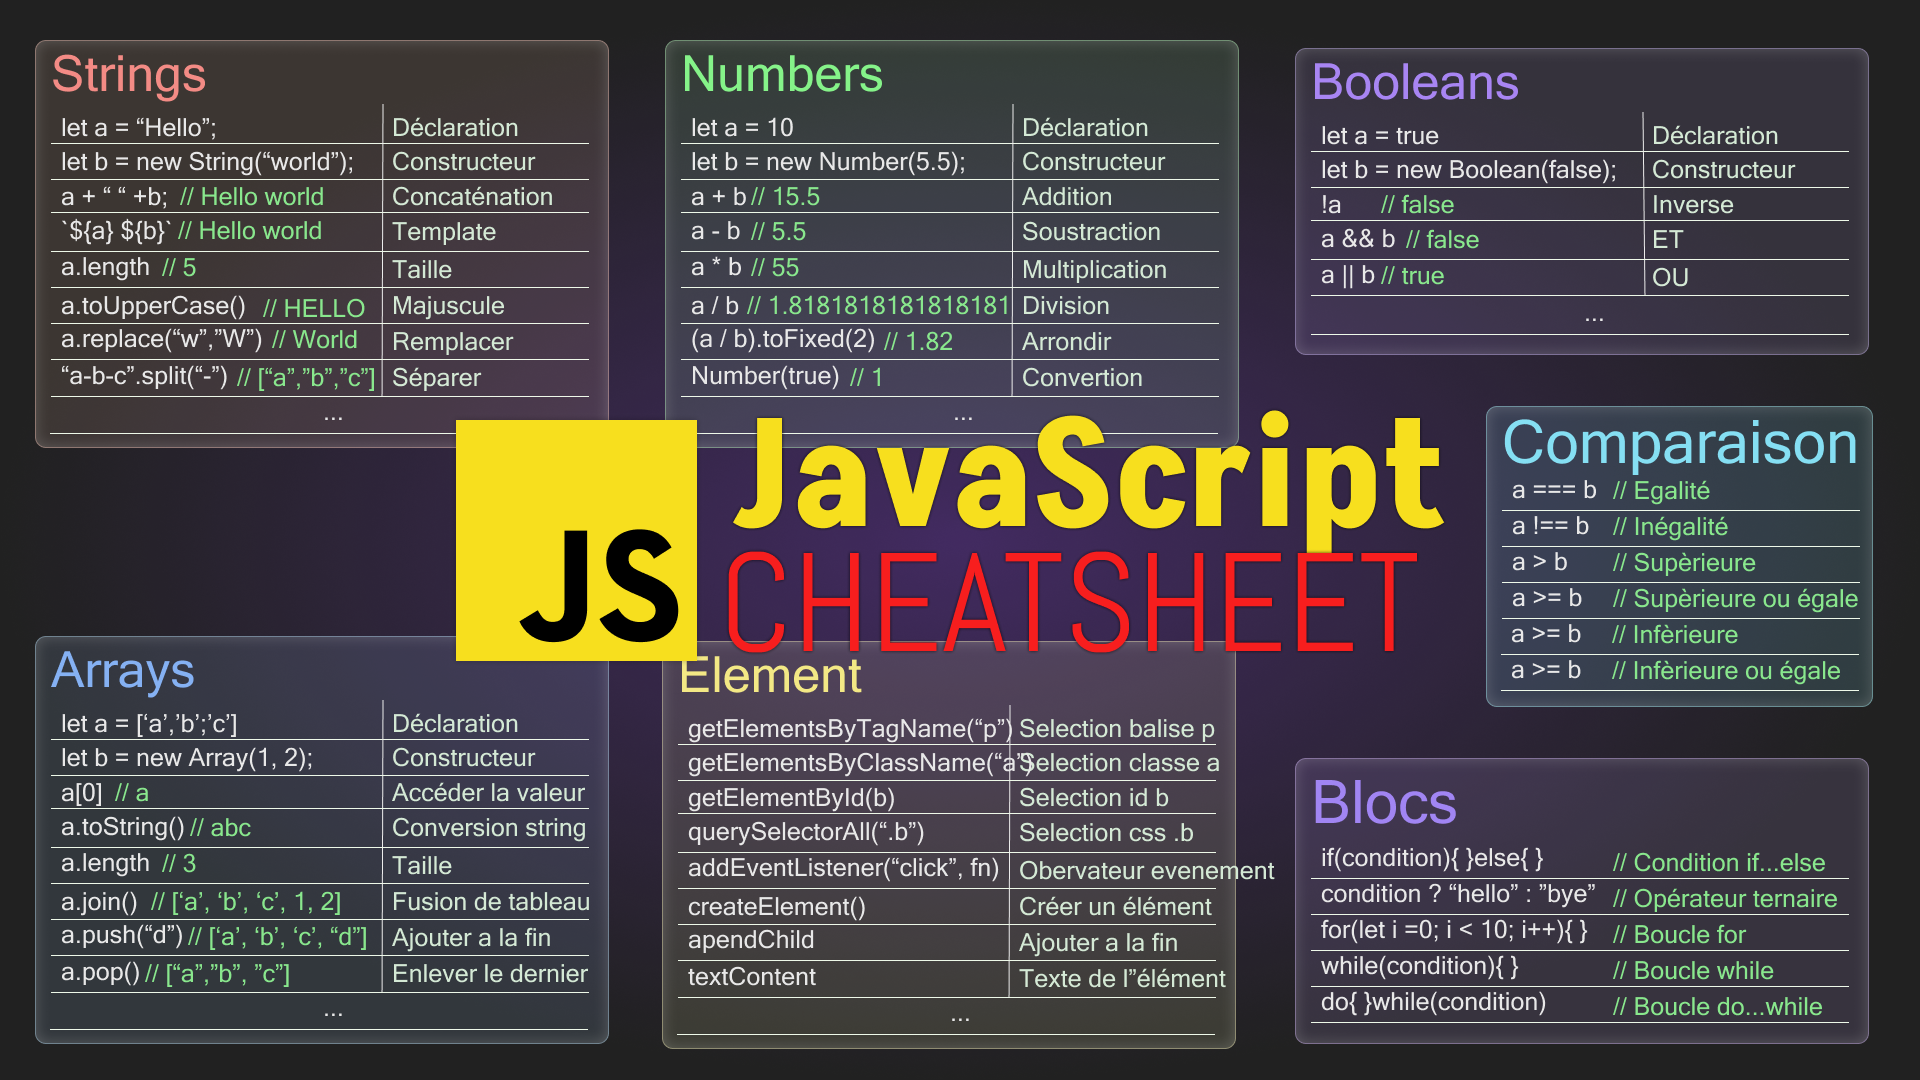1920x1080 pixels.
Task: Click the Enlever le dernier label
Action: pyautogui.click(x=489, y=974)
